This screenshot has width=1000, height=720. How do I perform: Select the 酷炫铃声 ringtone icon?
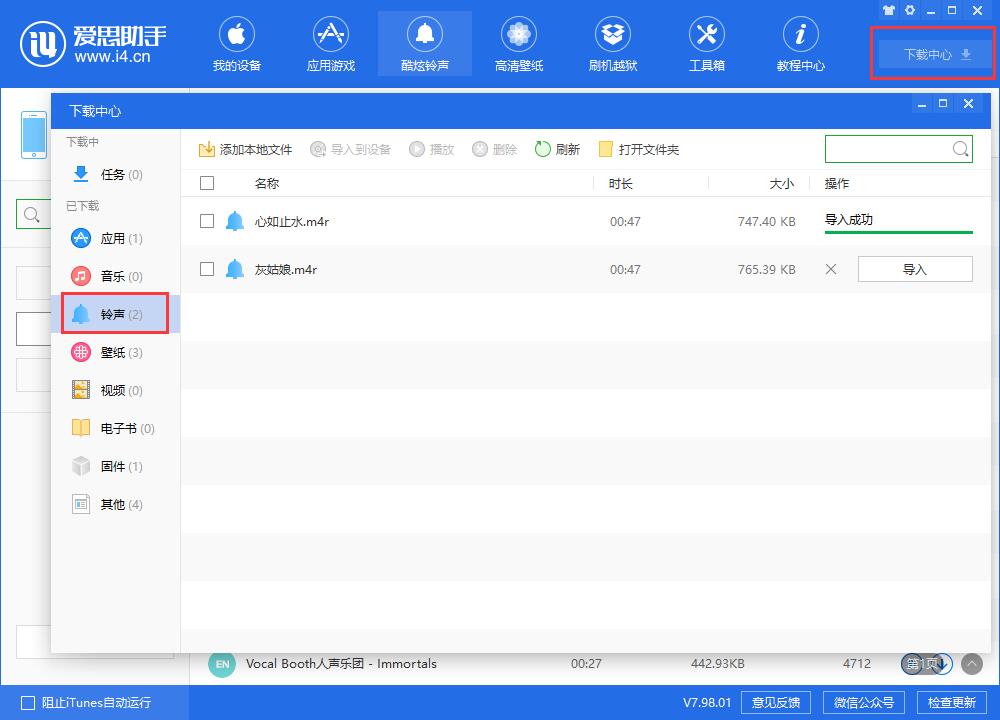pyautogui.click(x=425, y=43)
